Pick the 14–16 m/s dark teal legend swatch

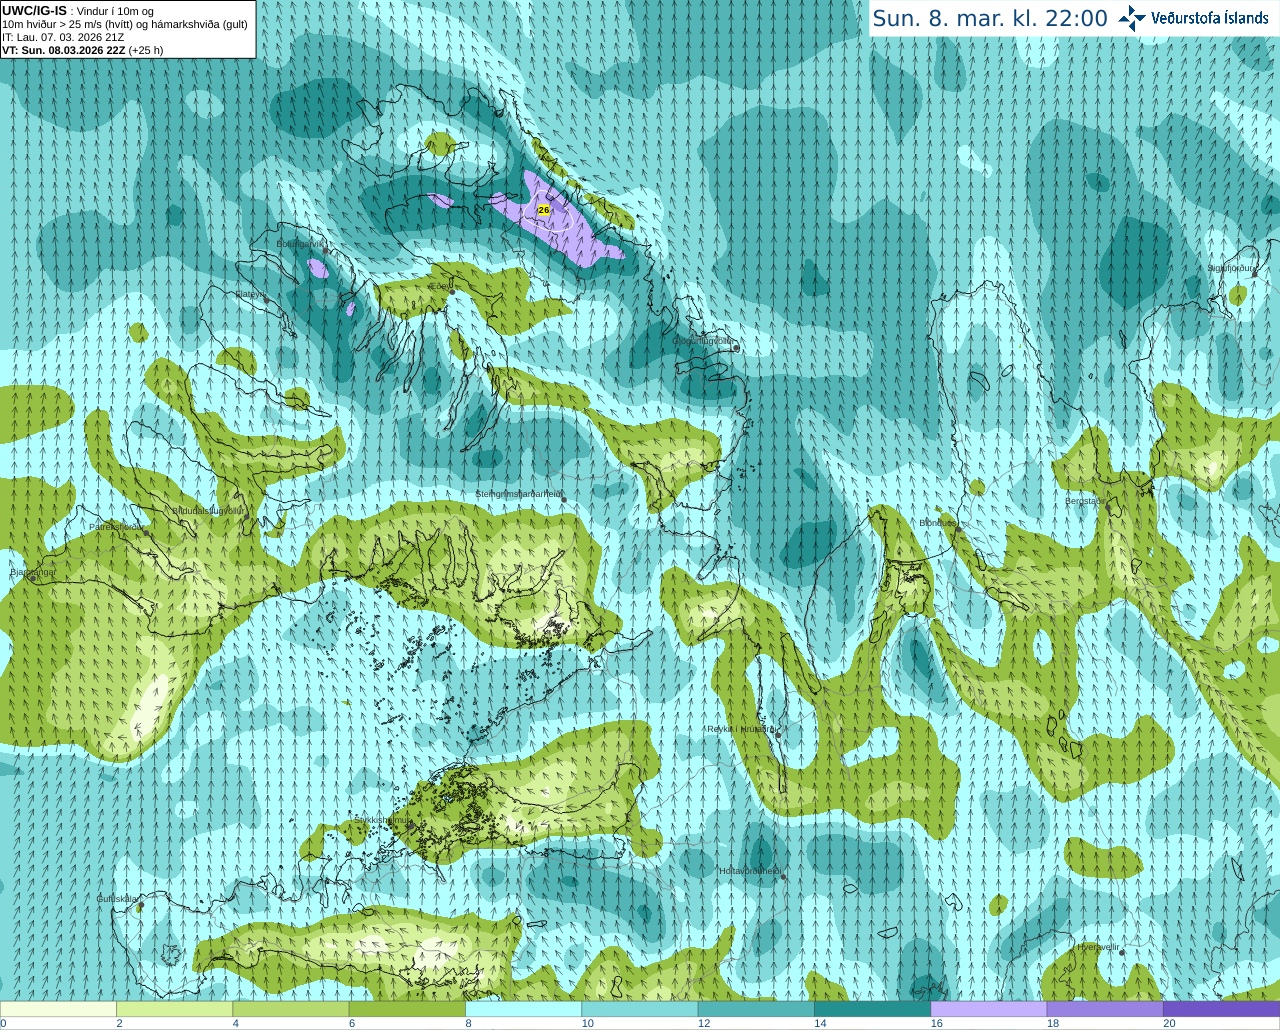pyautogui.click(x=872, y=1009)
